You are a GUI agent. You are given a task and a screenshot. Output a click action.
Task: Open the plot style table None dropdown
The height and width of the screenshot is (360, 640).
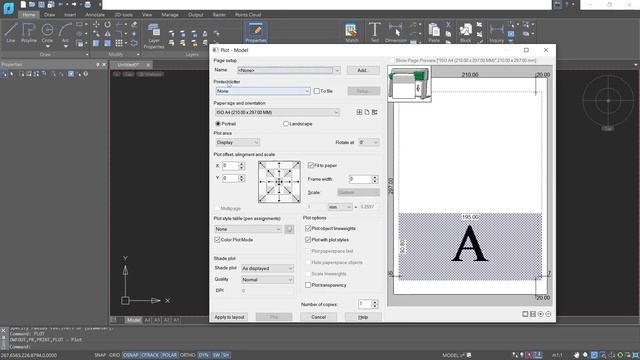(248, 229)
